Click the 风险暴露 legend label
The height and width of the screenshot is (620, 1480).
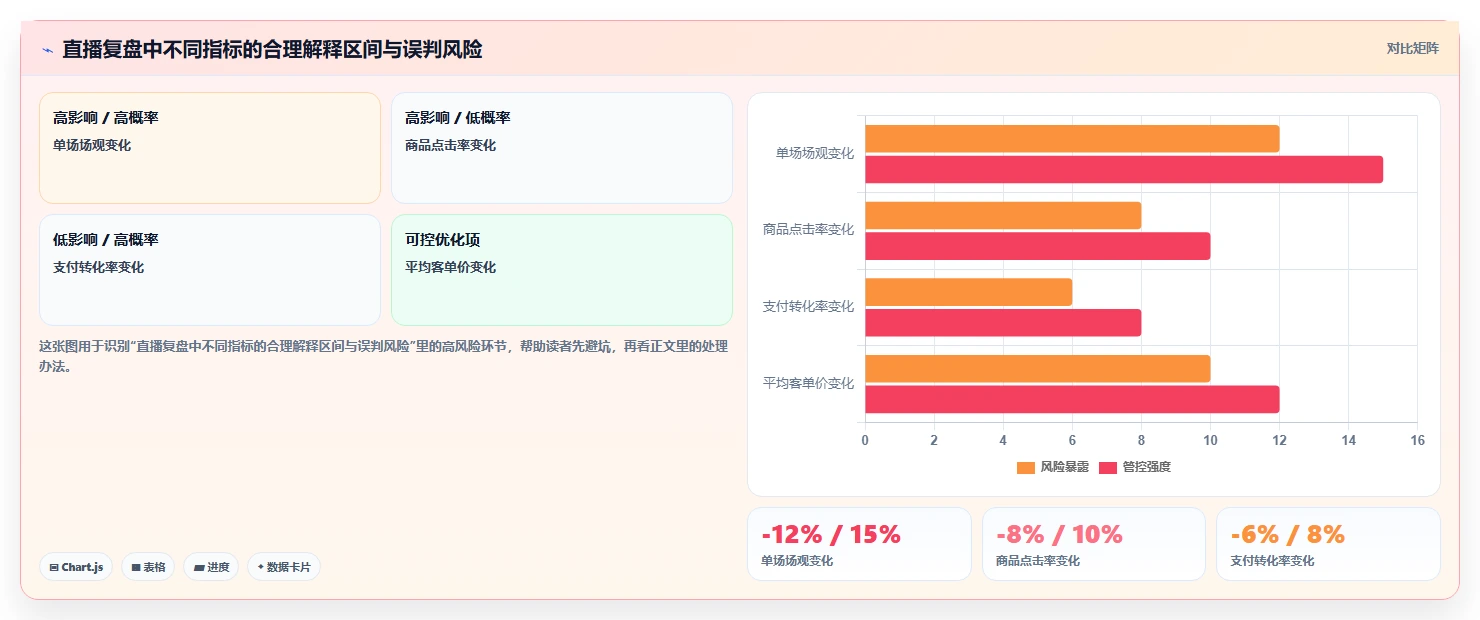pyautogui.click(x=1065, y=468)
